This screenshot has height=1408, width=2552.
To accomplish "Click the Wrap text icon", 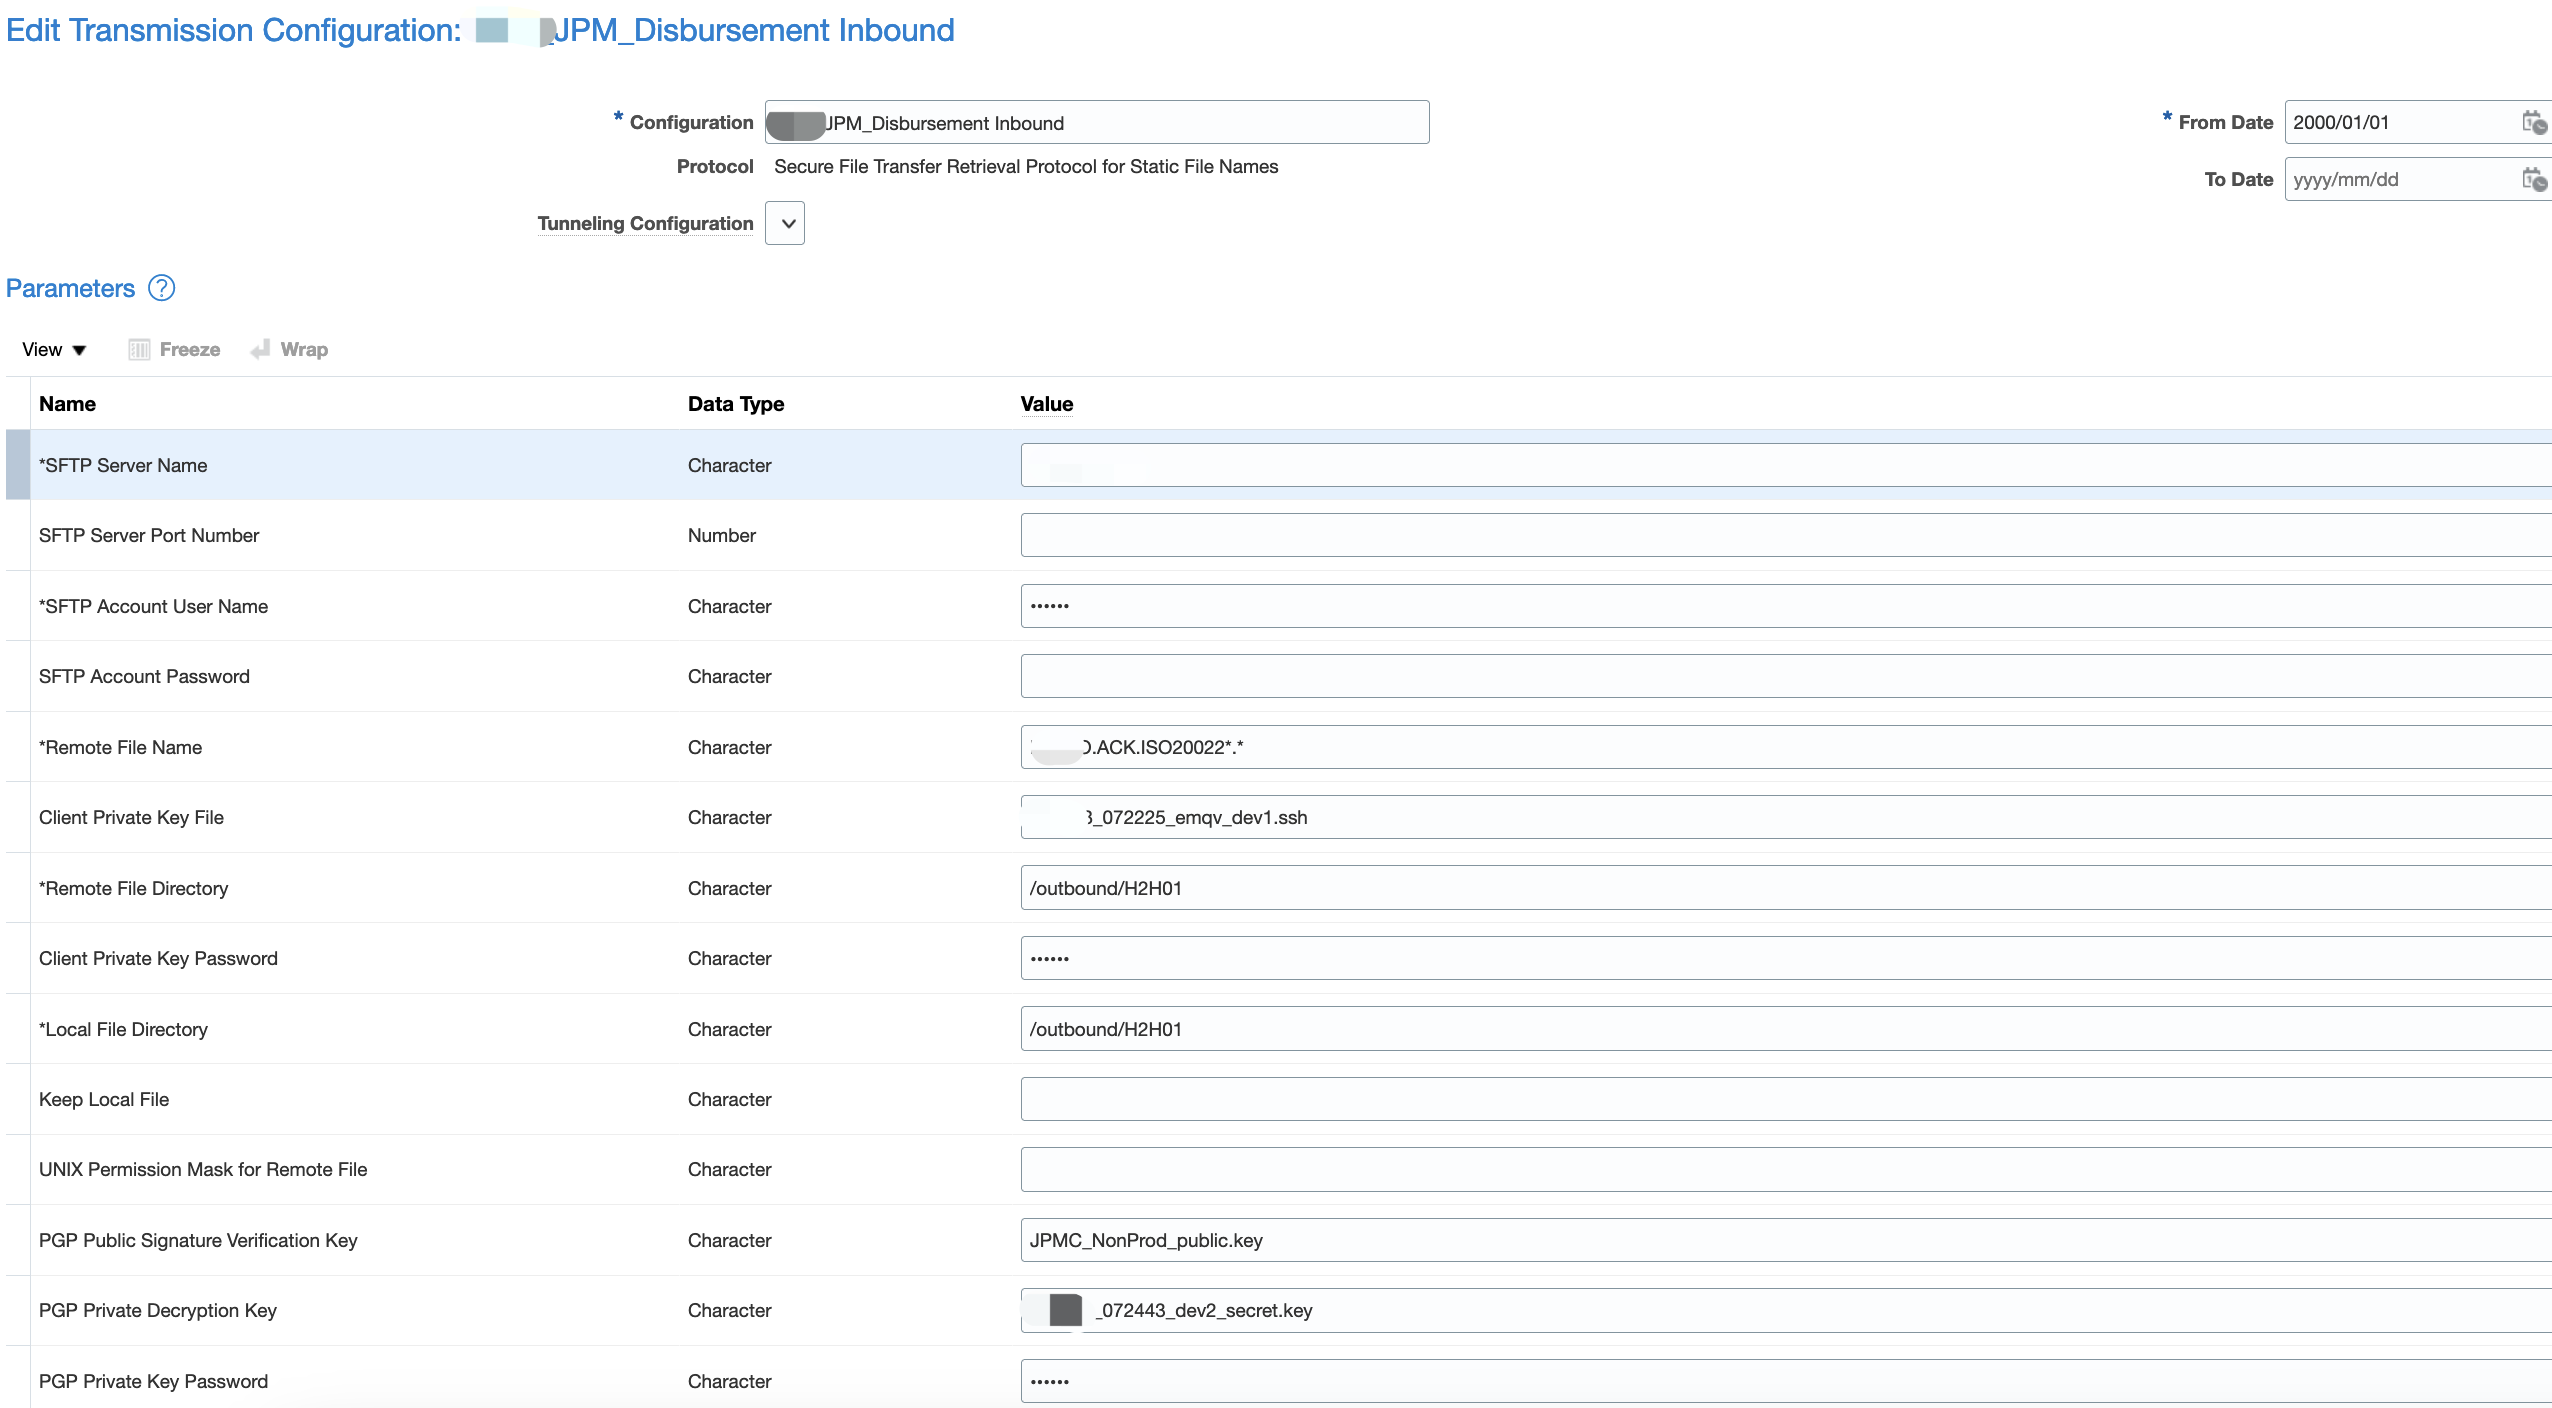I will tap(261, 349).
